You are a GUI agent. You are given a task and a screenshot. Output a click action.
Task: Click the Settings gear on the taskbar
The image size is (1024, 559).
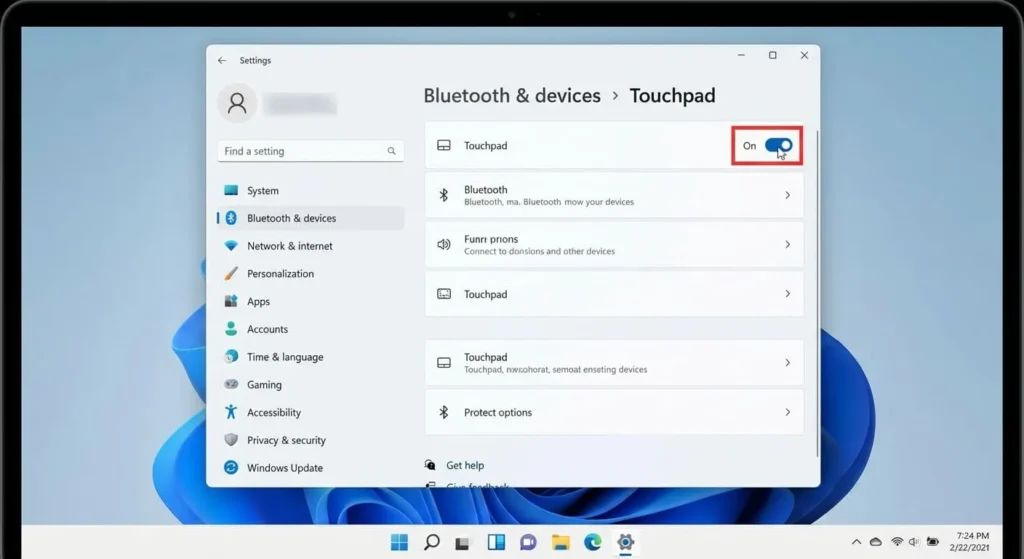coord(626,542)
